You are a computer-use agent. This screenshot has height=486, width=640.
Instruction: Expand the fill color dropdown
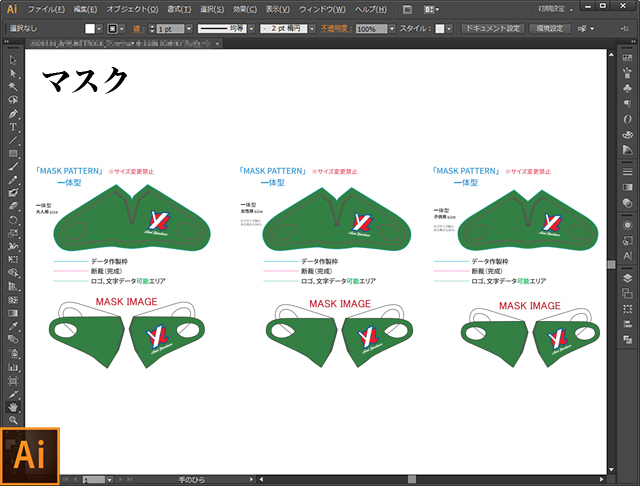click(x=99, y=29)
